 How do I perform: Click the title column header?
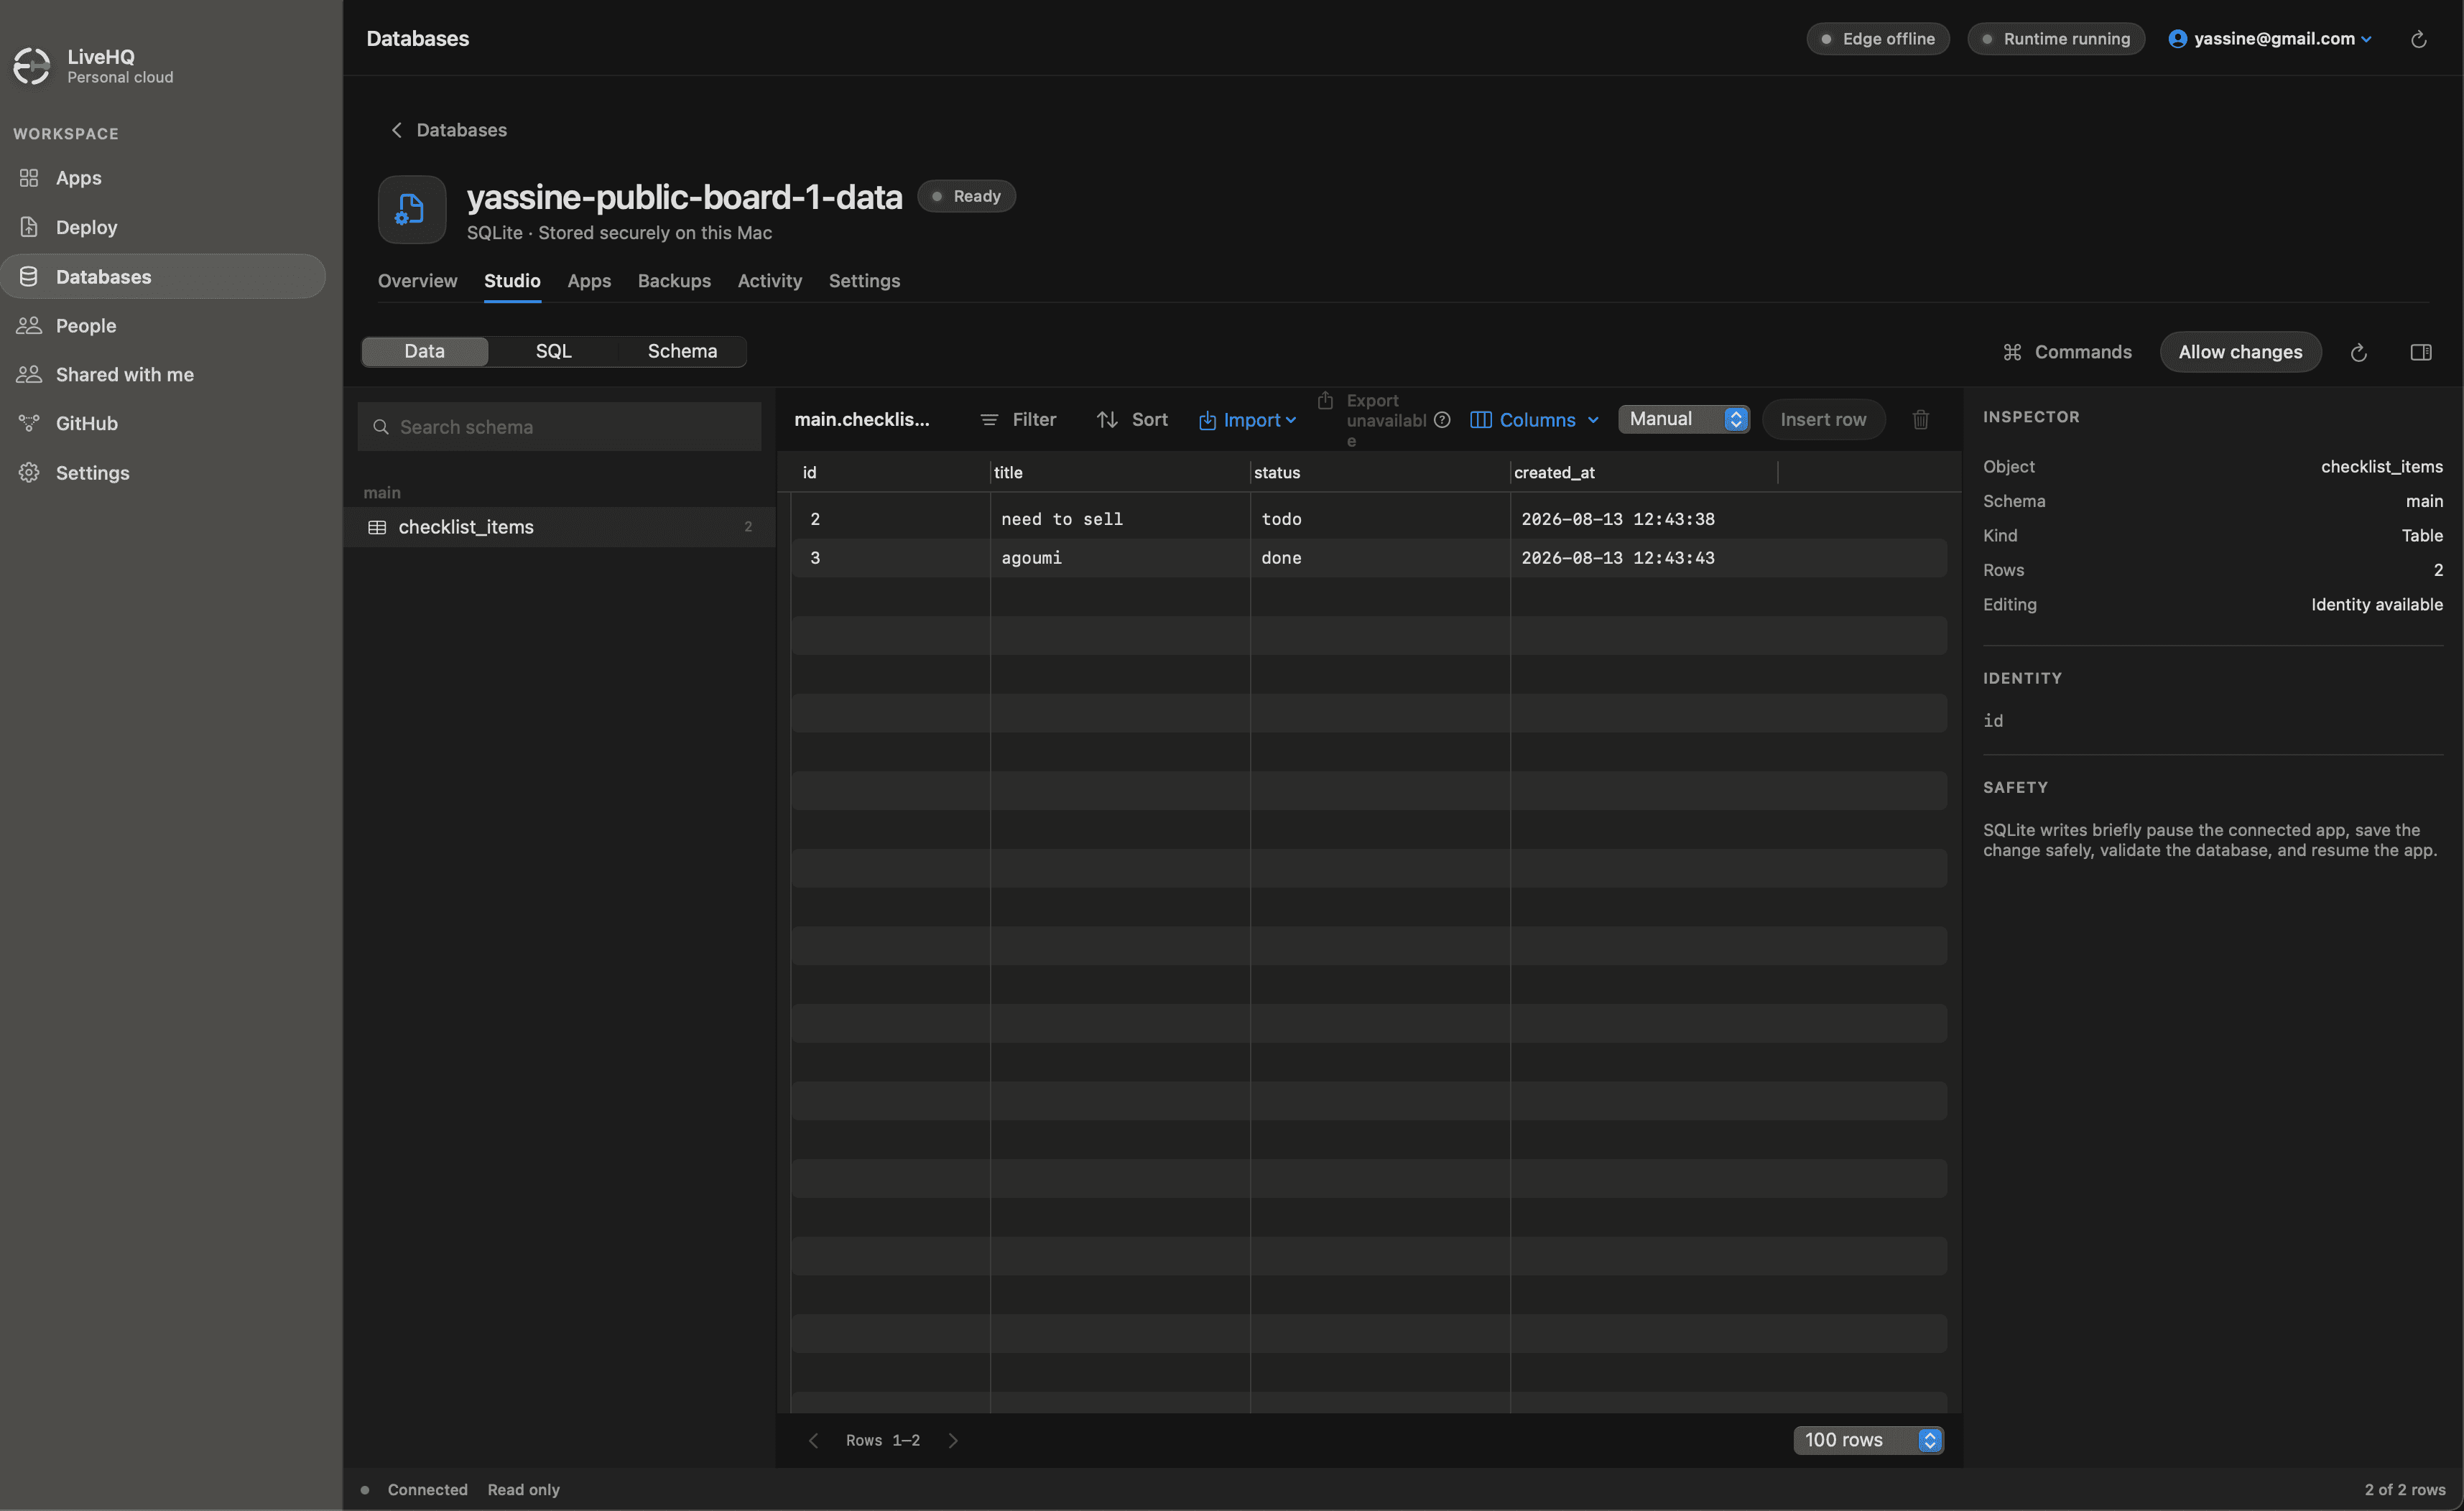pyautogui.click(x=1120, y=472)
